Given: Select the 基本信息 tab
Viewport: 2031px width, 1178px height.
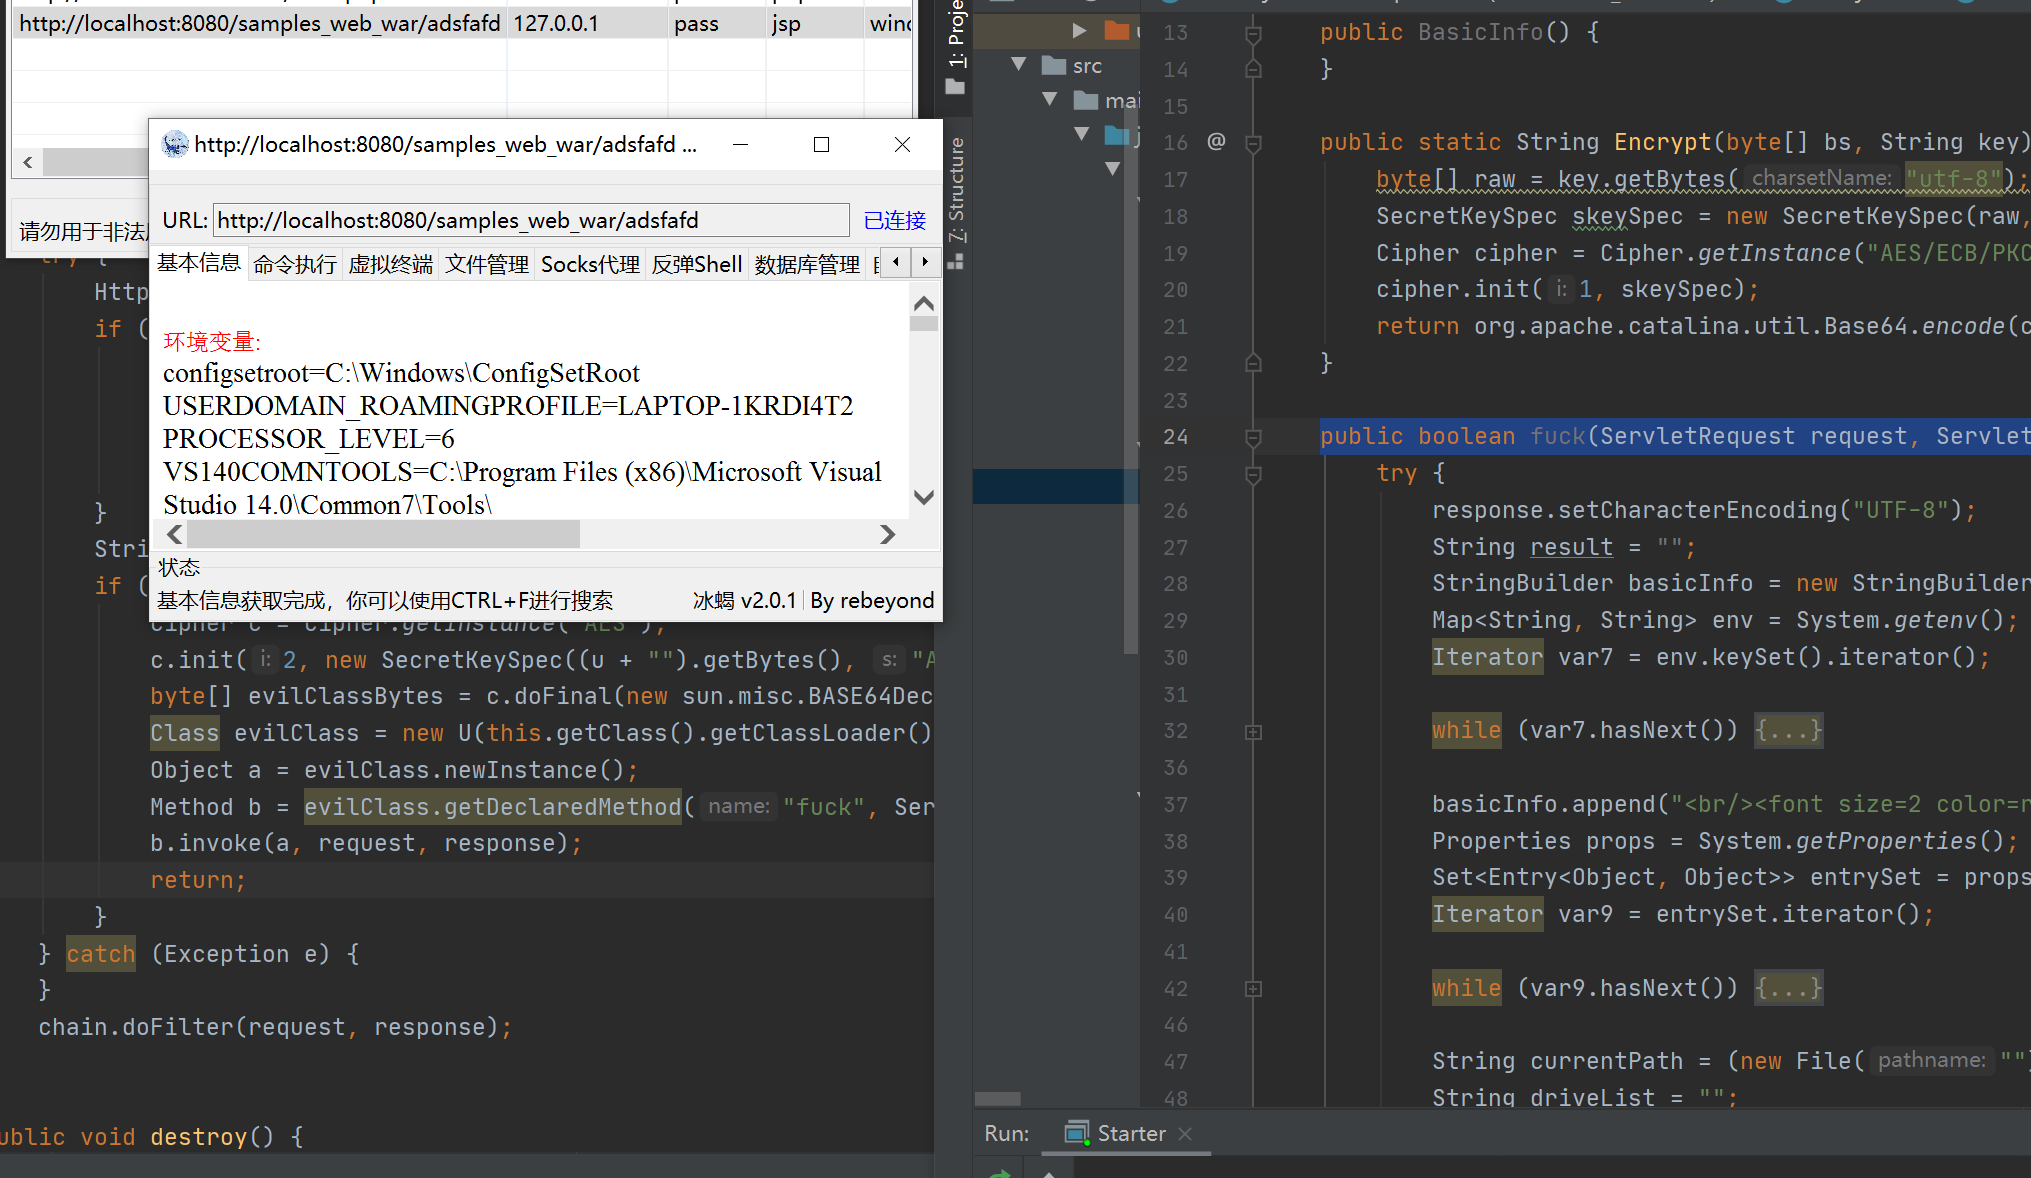Looking at the screenshot, I should point(199,263).
